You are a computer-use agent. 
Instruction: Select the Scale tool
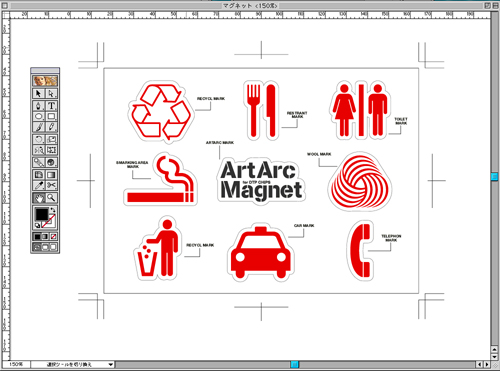[51, 139]
